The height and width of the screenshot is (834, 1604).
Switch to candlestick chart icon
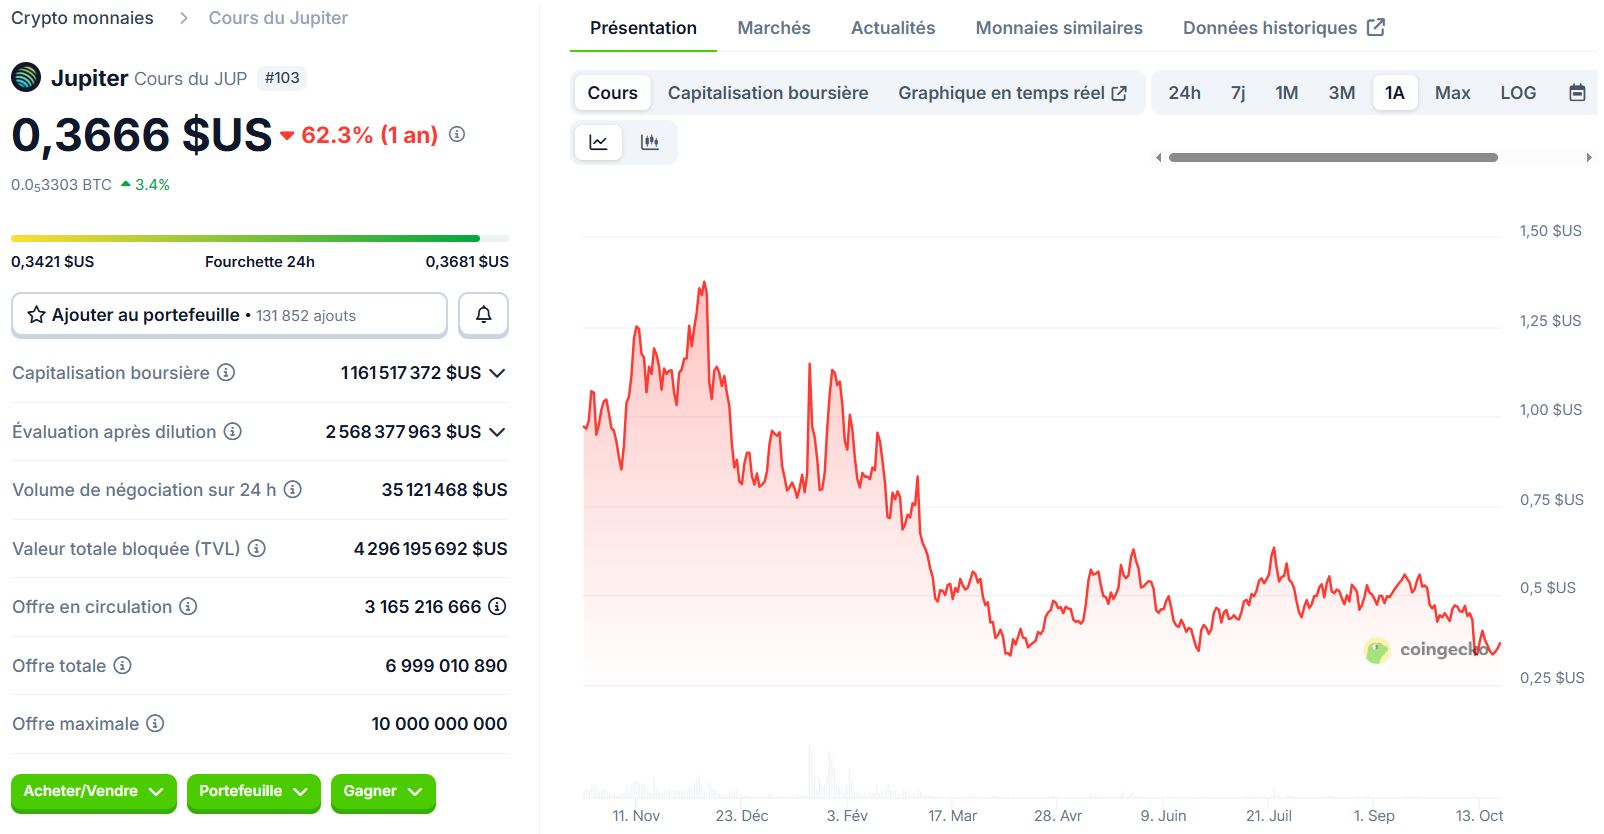650,142
